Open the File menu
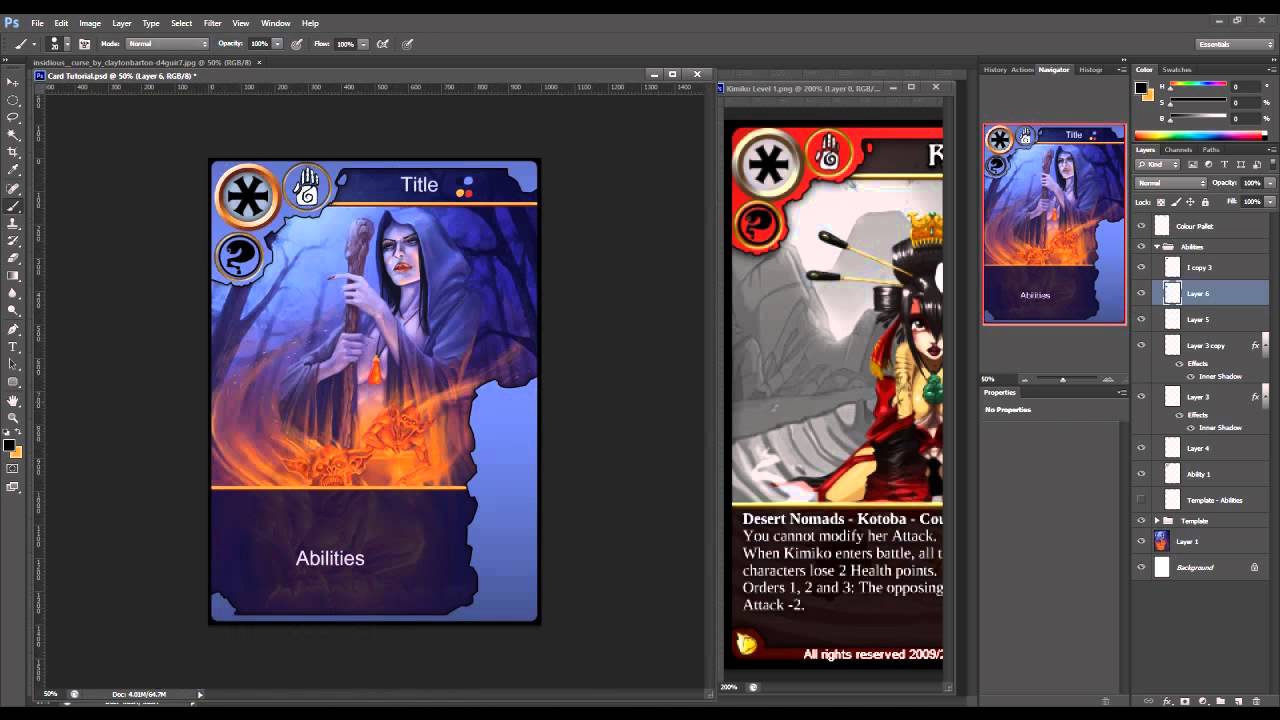This screenshot has height=720, width=1280. 37,23
